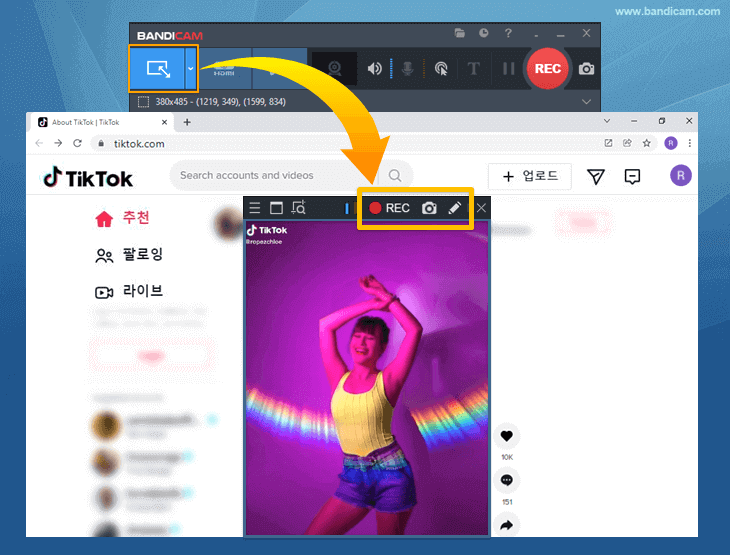The height and width of the screenshot is (555, 730).
Task: Start recording with the big round REC button
Action: pos(548,68)
